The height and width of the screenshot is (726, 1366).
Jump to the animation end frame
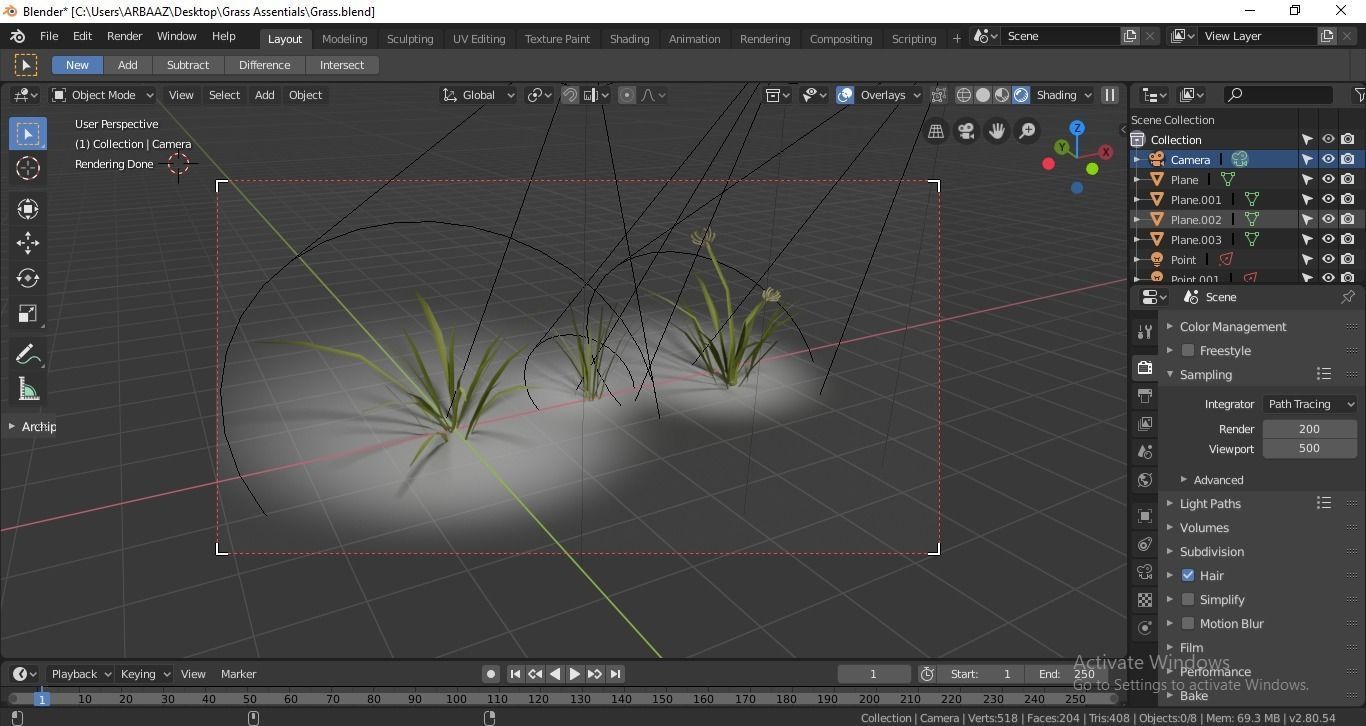pyautogui.click(x=616, y=674)
